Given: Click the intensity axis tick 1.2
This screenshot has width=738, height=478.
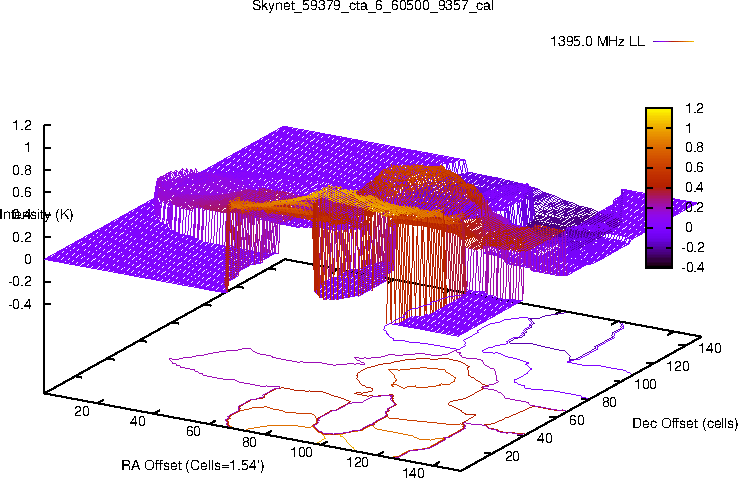Looking at the screenshot, I should pos(22,126).
